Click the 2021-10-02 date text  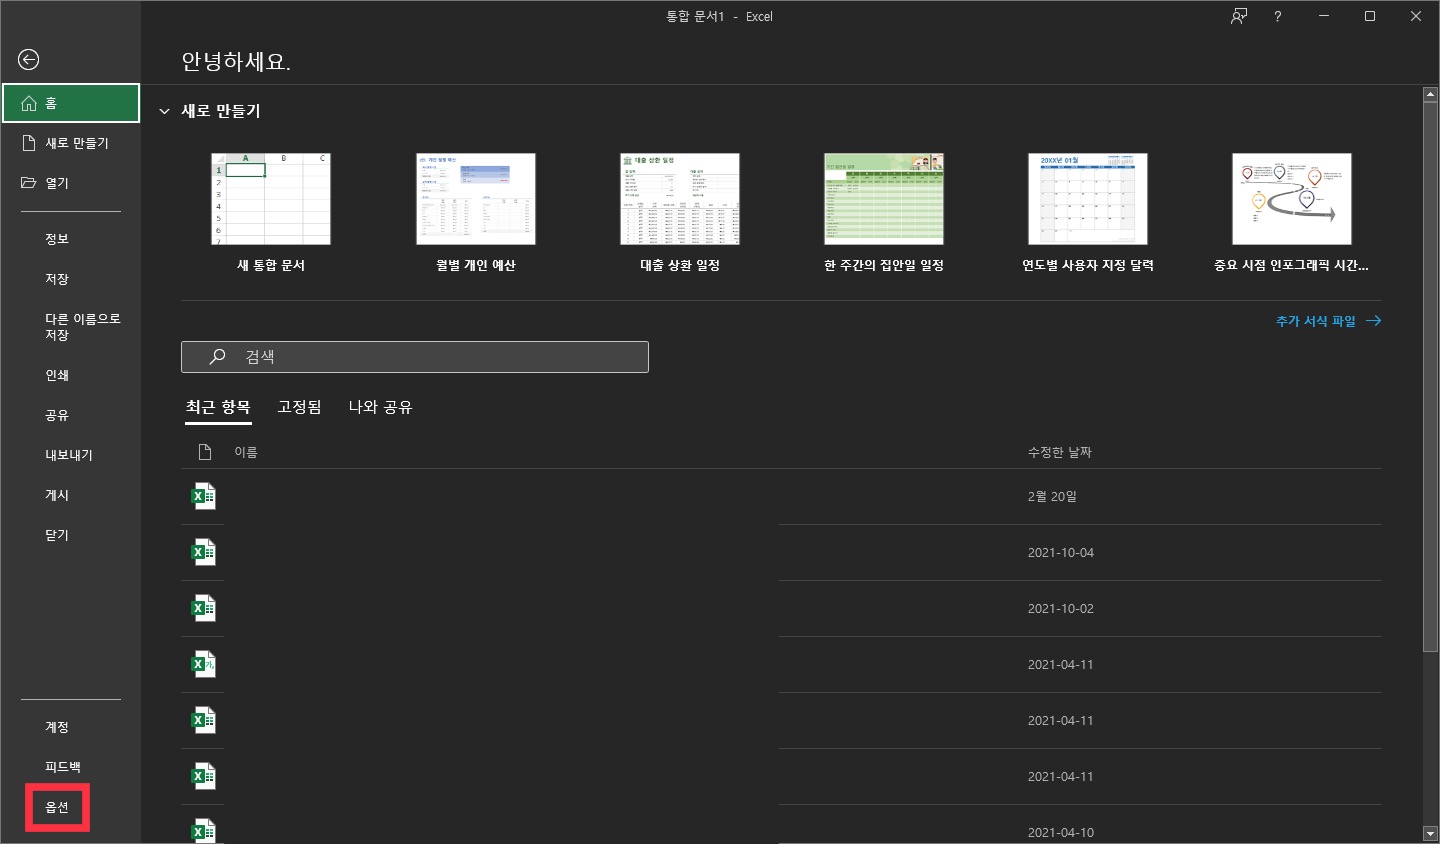pos(1061,608)
